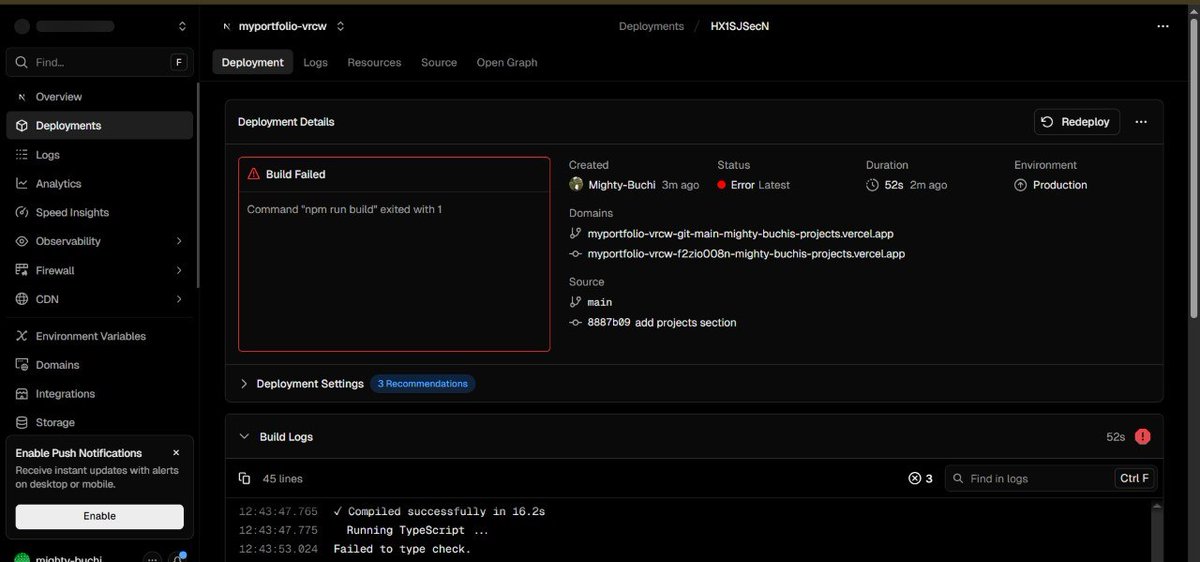
Task: Open the mighty-buchi account options menu
Action: click(152, 559)
